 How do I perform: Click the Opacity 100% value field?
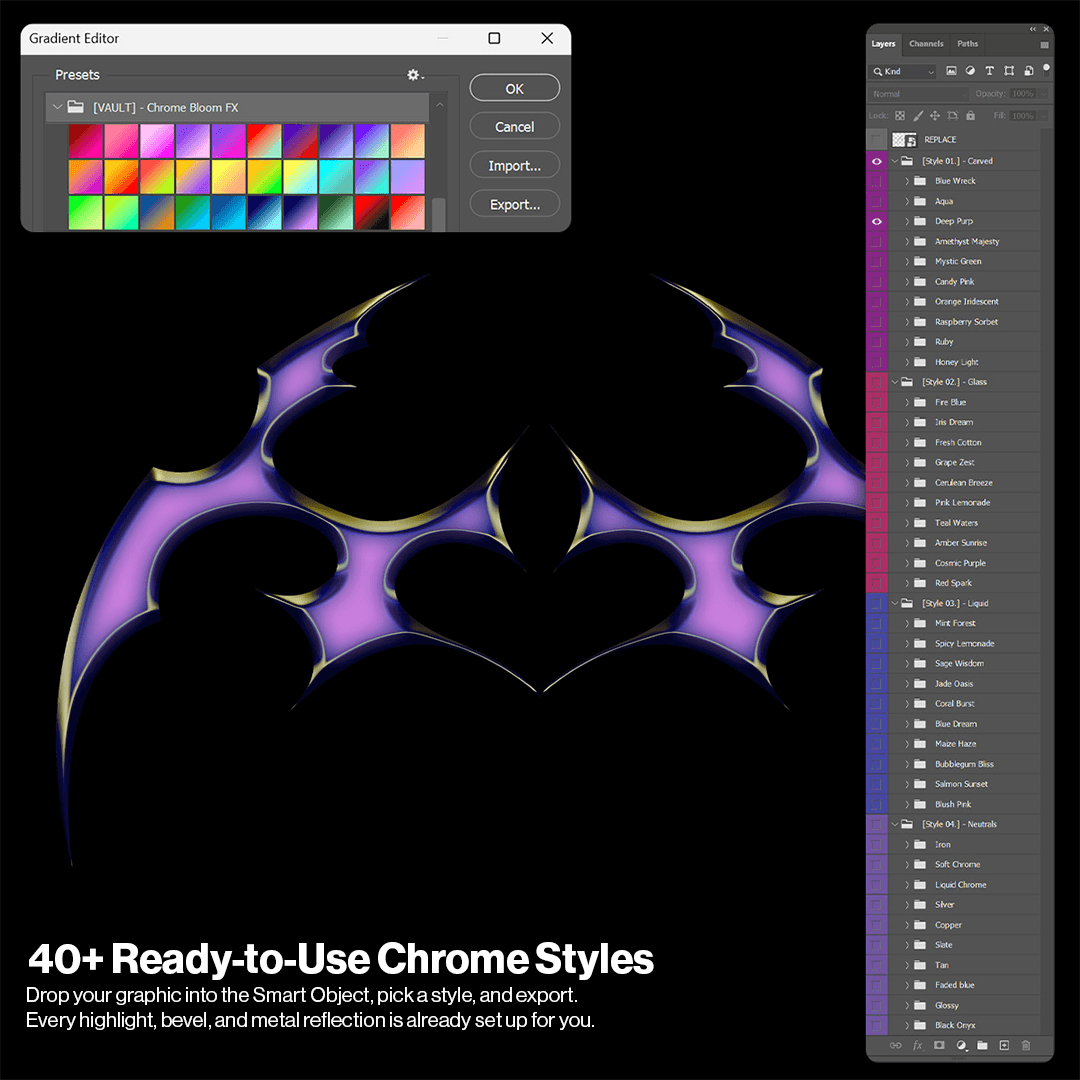[x=1023, y=94]
